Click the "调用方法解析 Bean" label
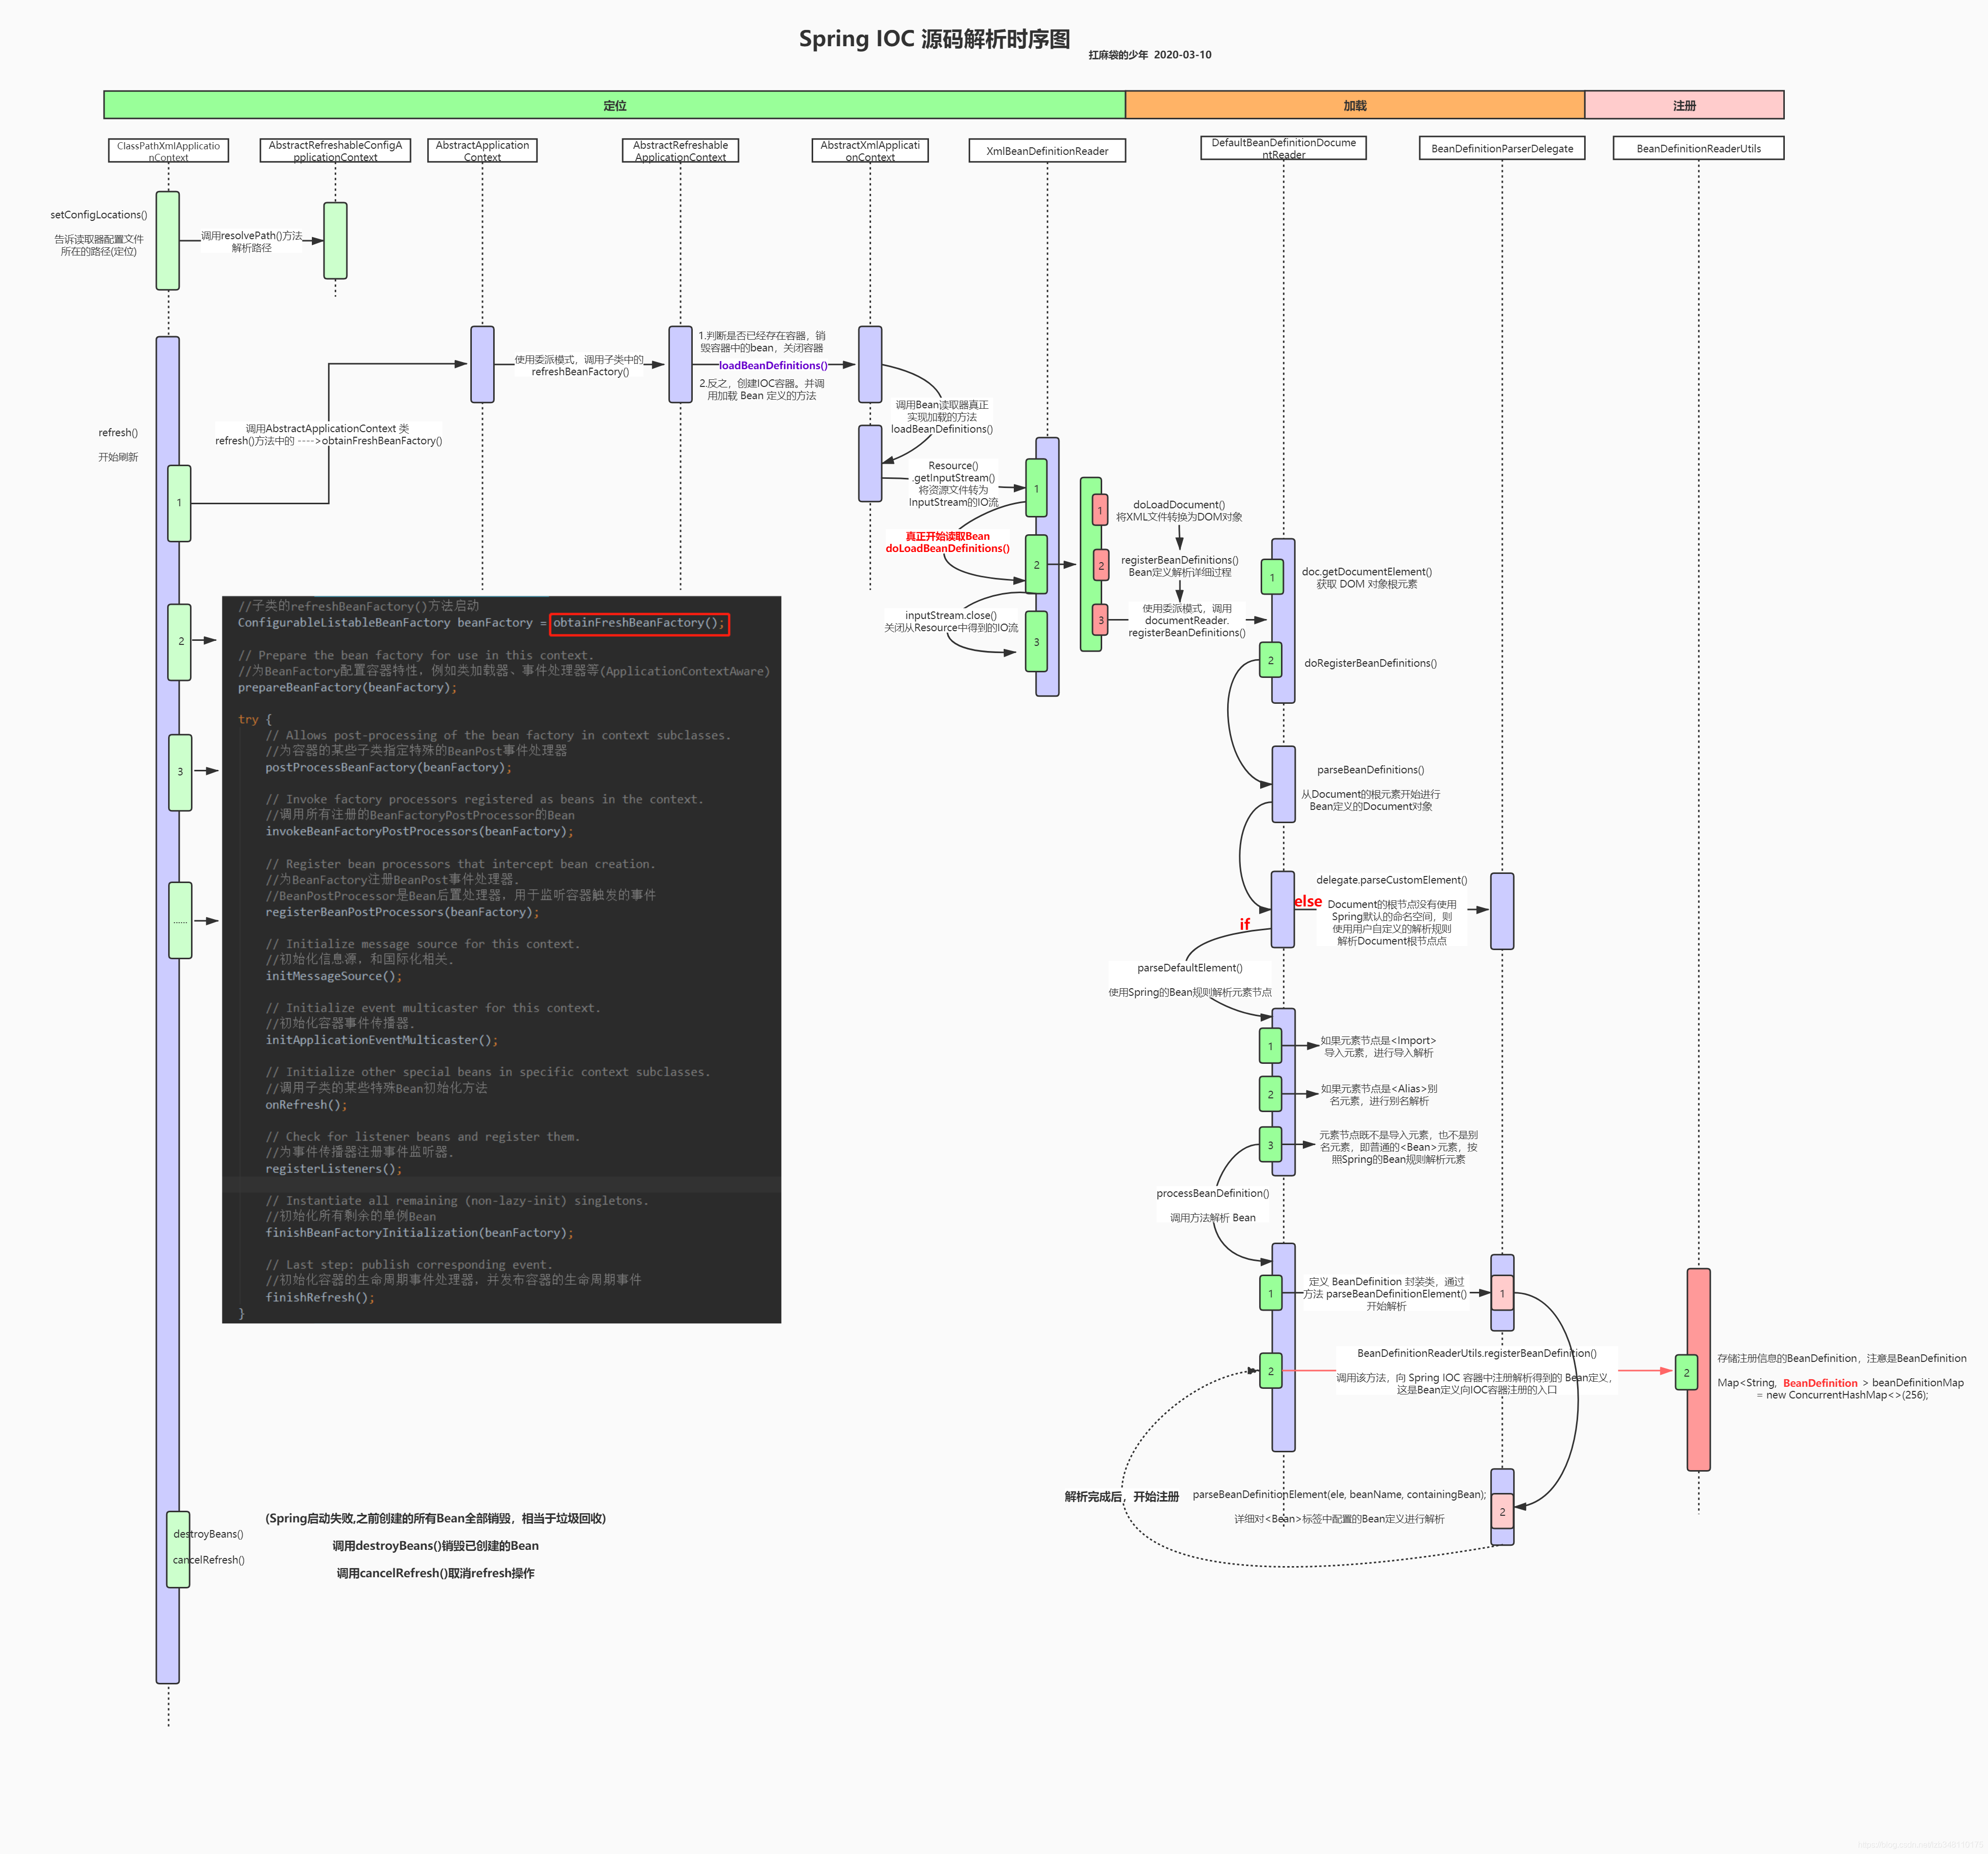1988x1854 pixels. [x=1212, y=1218]
